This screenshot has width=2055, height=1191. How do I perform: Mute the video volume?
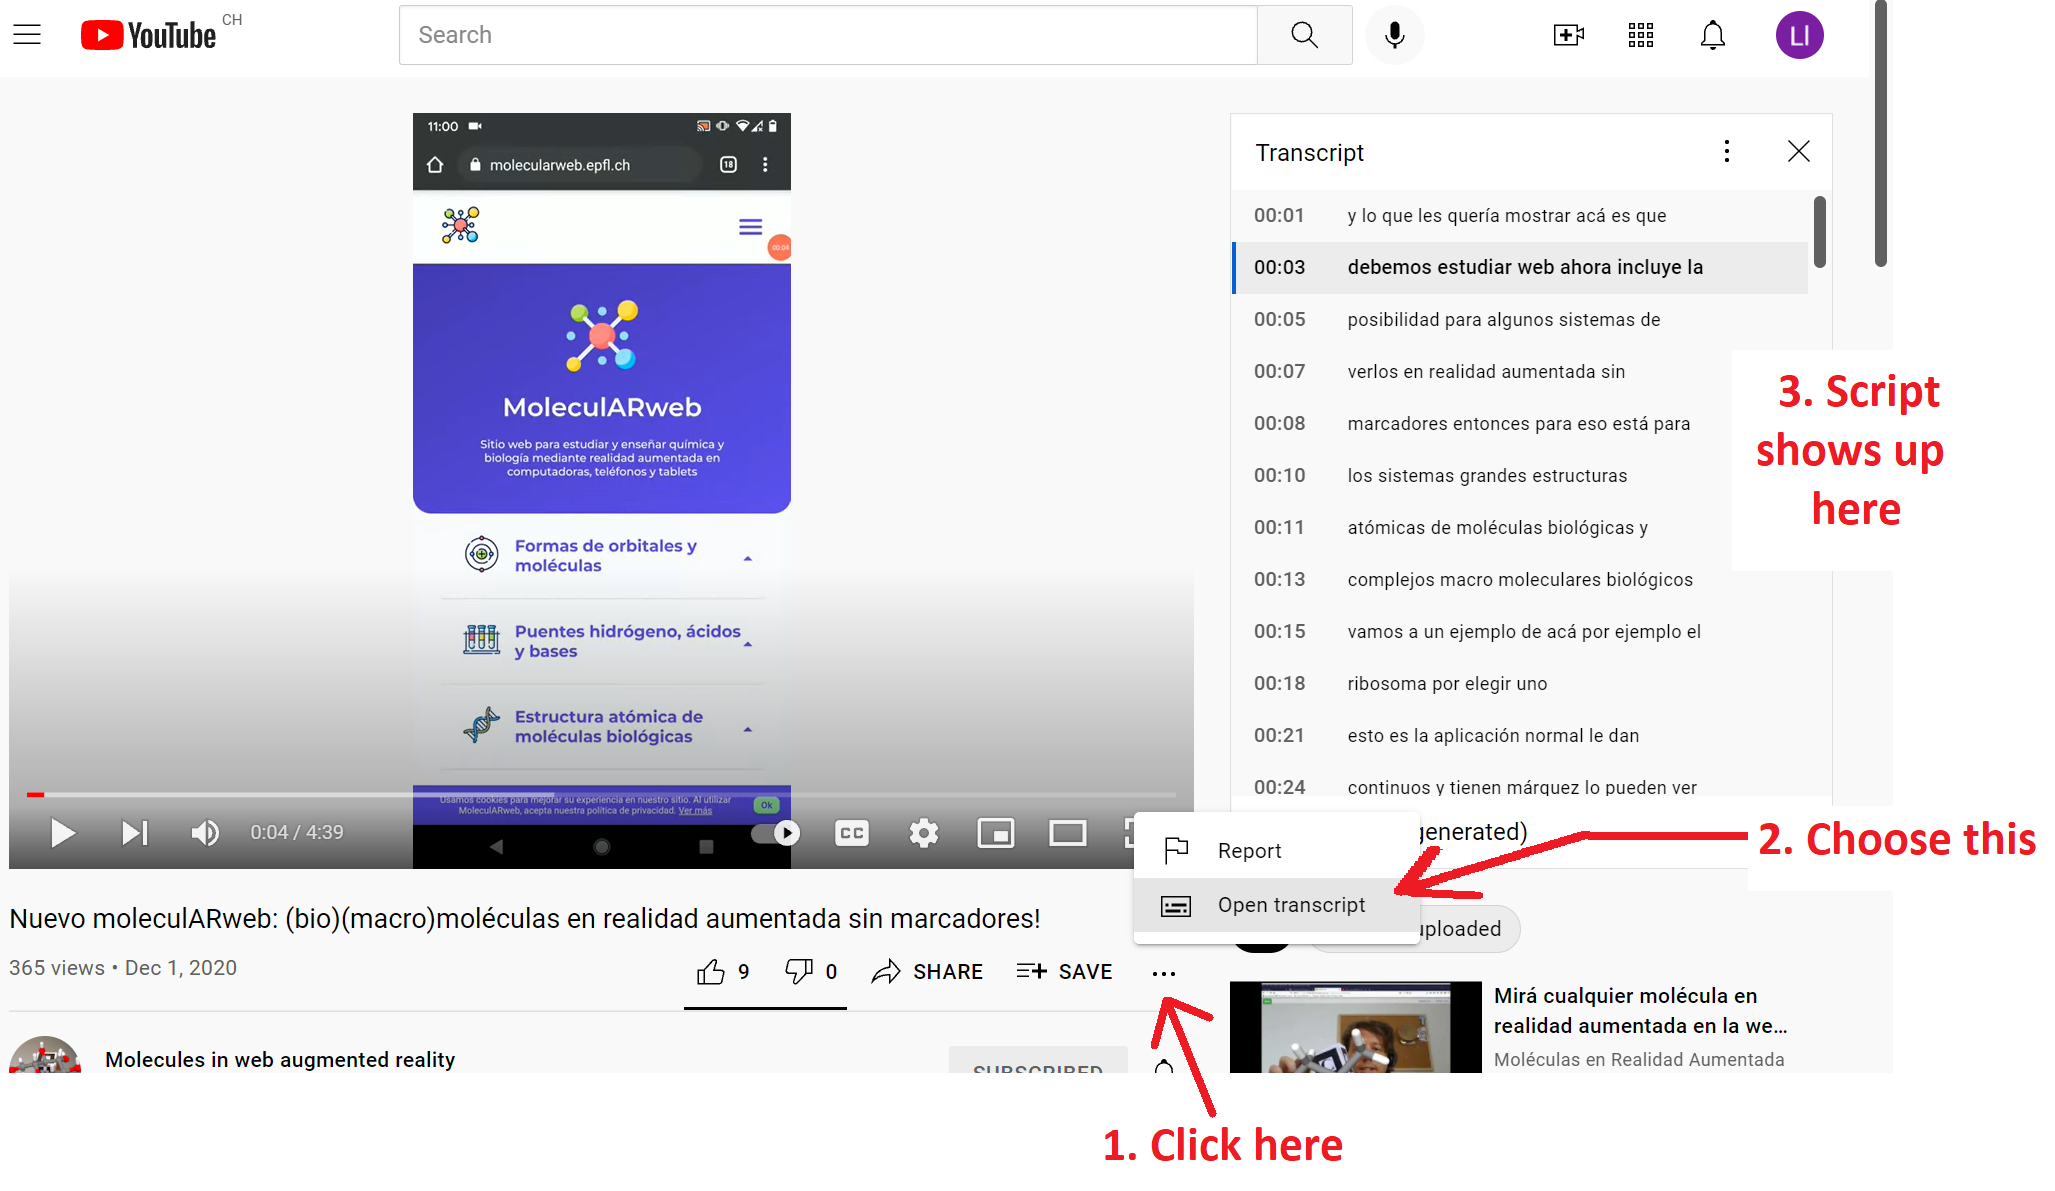205,832
